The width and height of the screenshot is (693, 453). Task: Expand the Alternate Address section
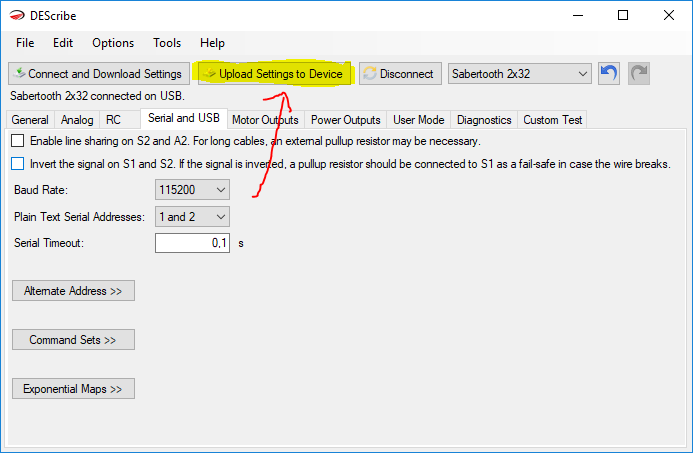(x=73, y=291)
